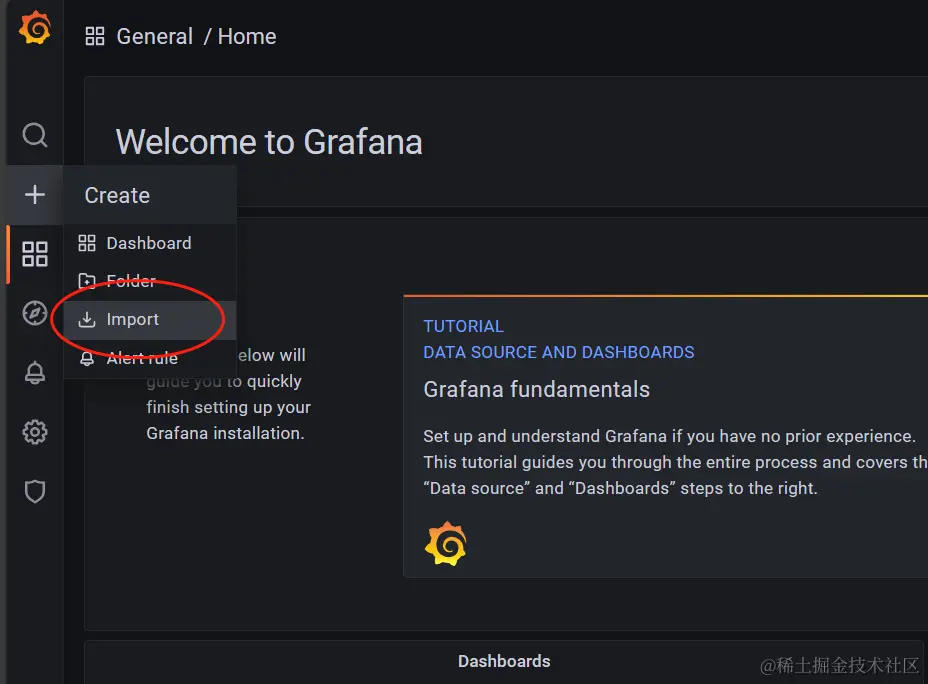Viewport: 928px width, 684px height.
Task: Click the TUTORIAL label text
Action: [x=463, y=326]
